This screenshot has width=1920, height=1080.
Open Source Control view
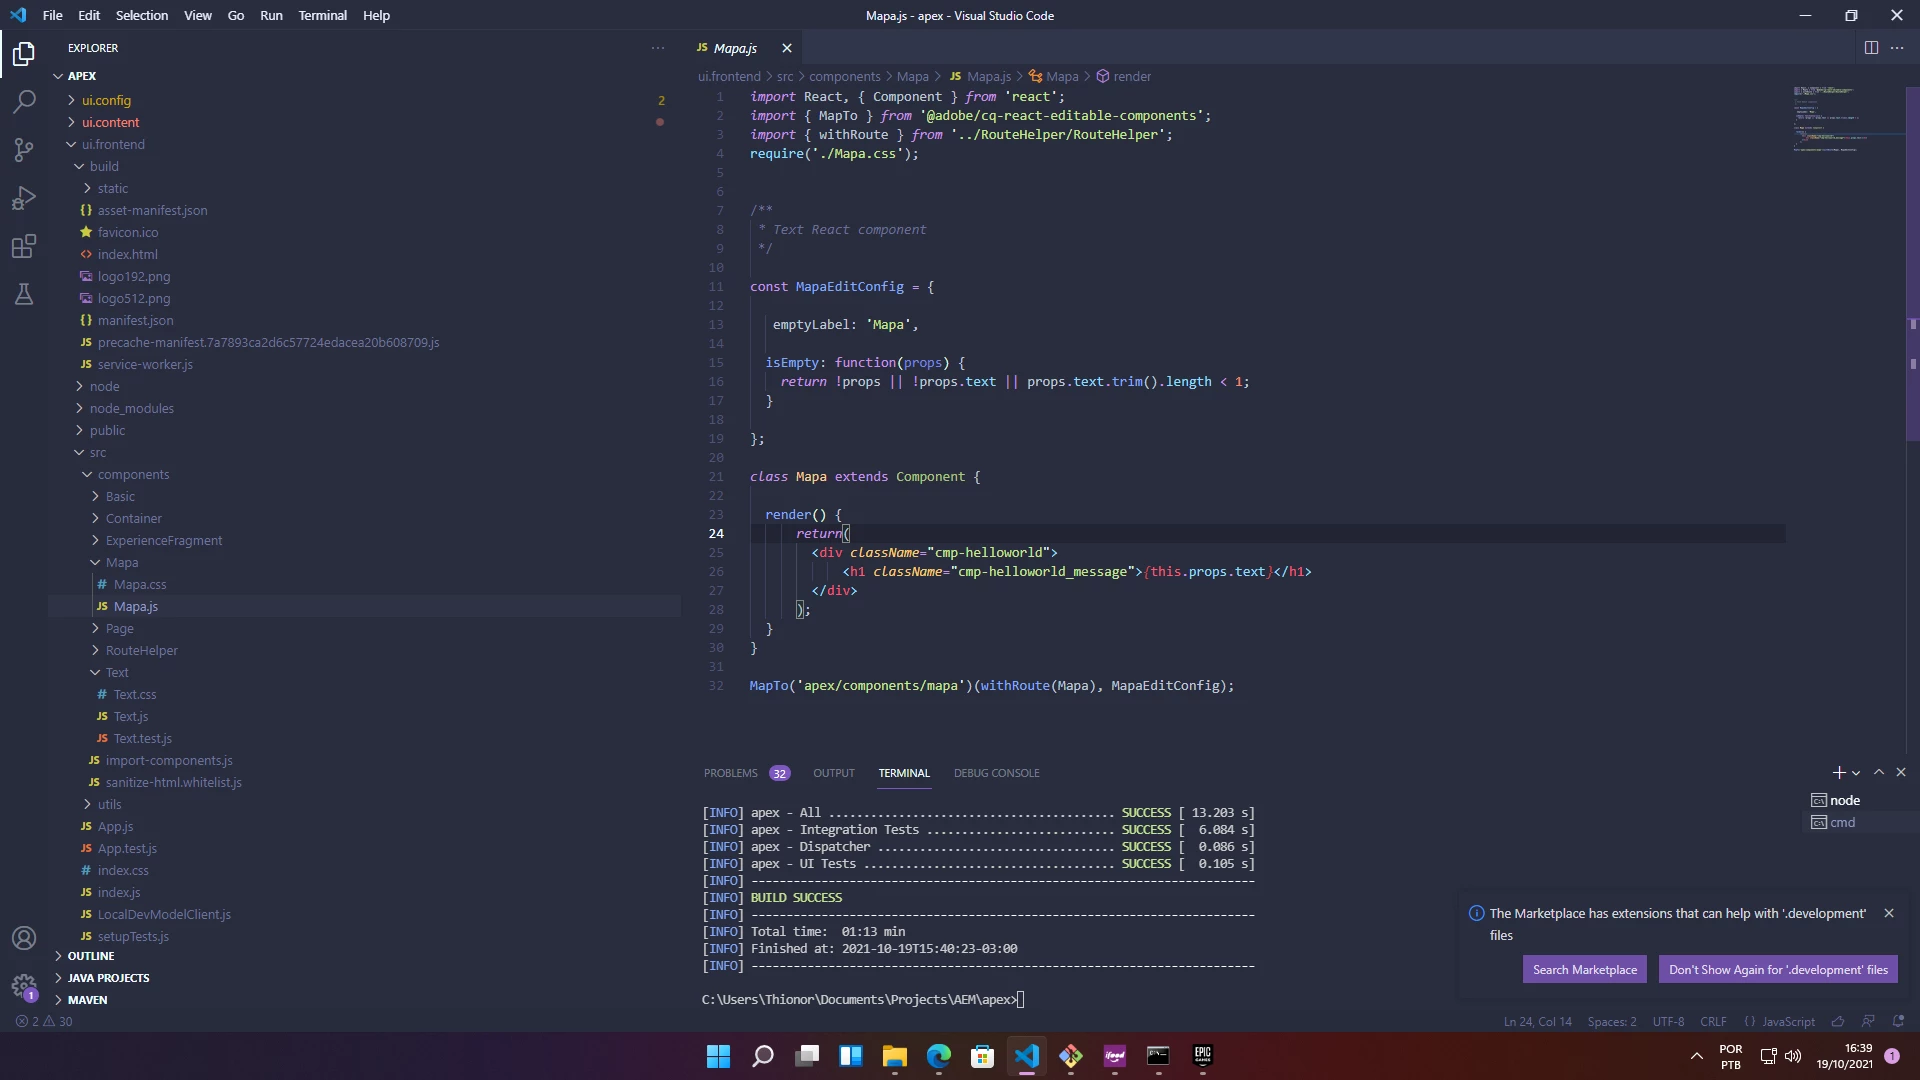(x=24, y=150)
